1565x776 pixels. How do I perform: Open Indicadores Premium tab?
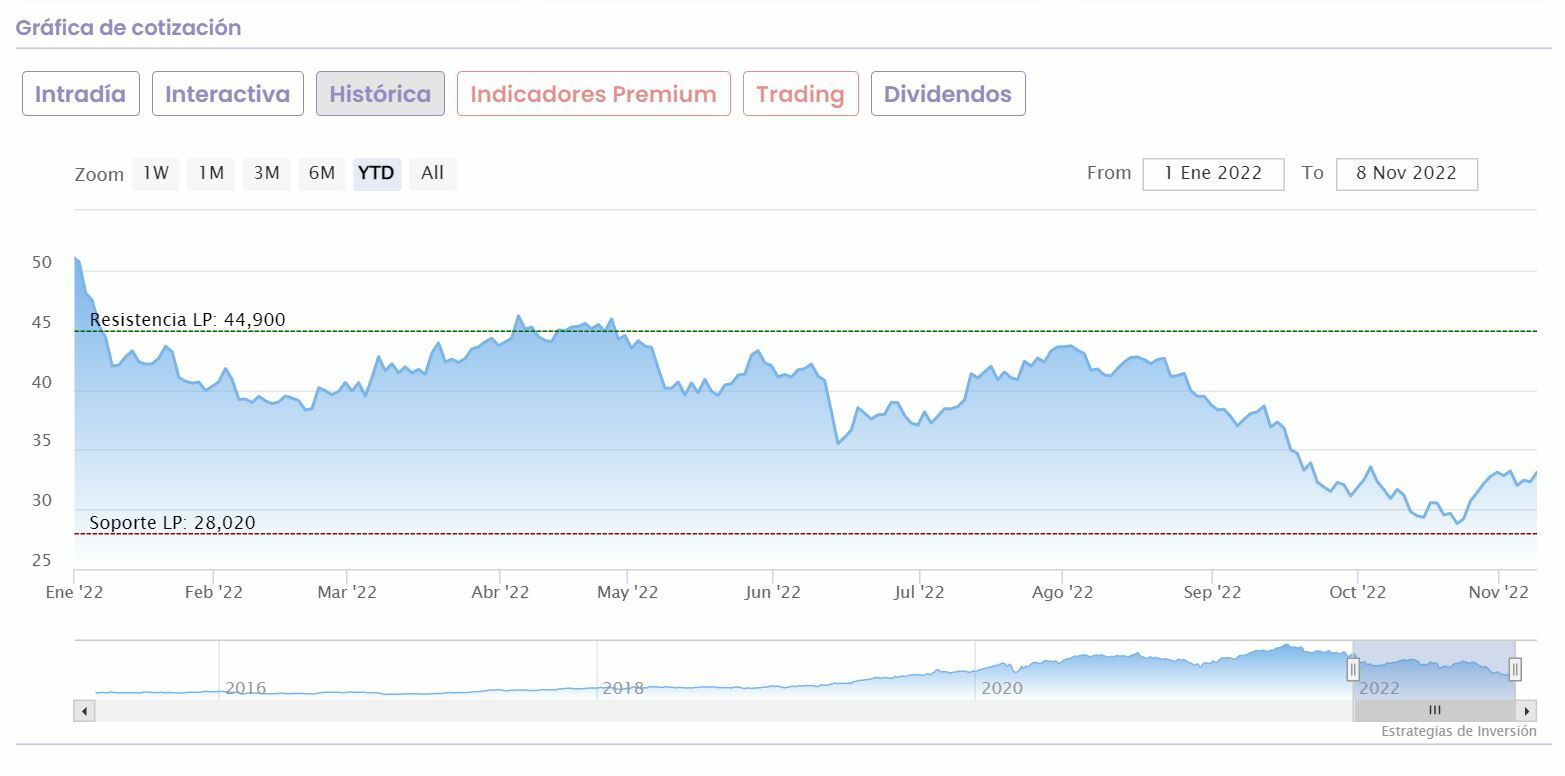(x=593, y=94)
